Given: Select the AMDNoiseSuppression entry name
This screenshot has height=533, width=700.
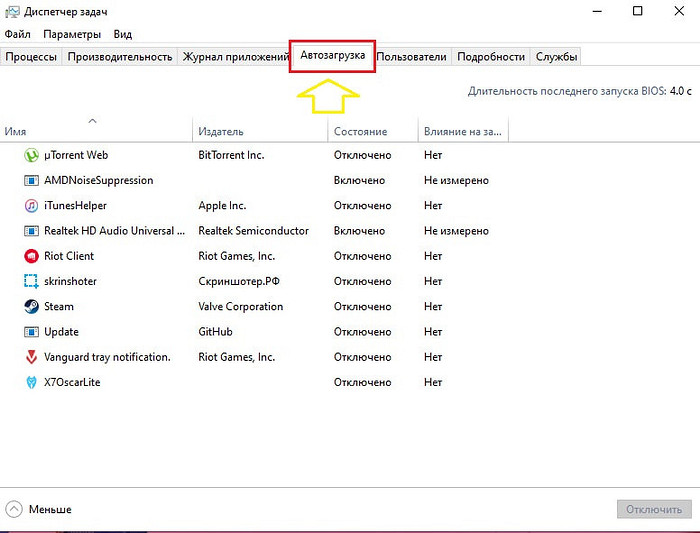Looking at the screenshot, I should pos(99,180).
